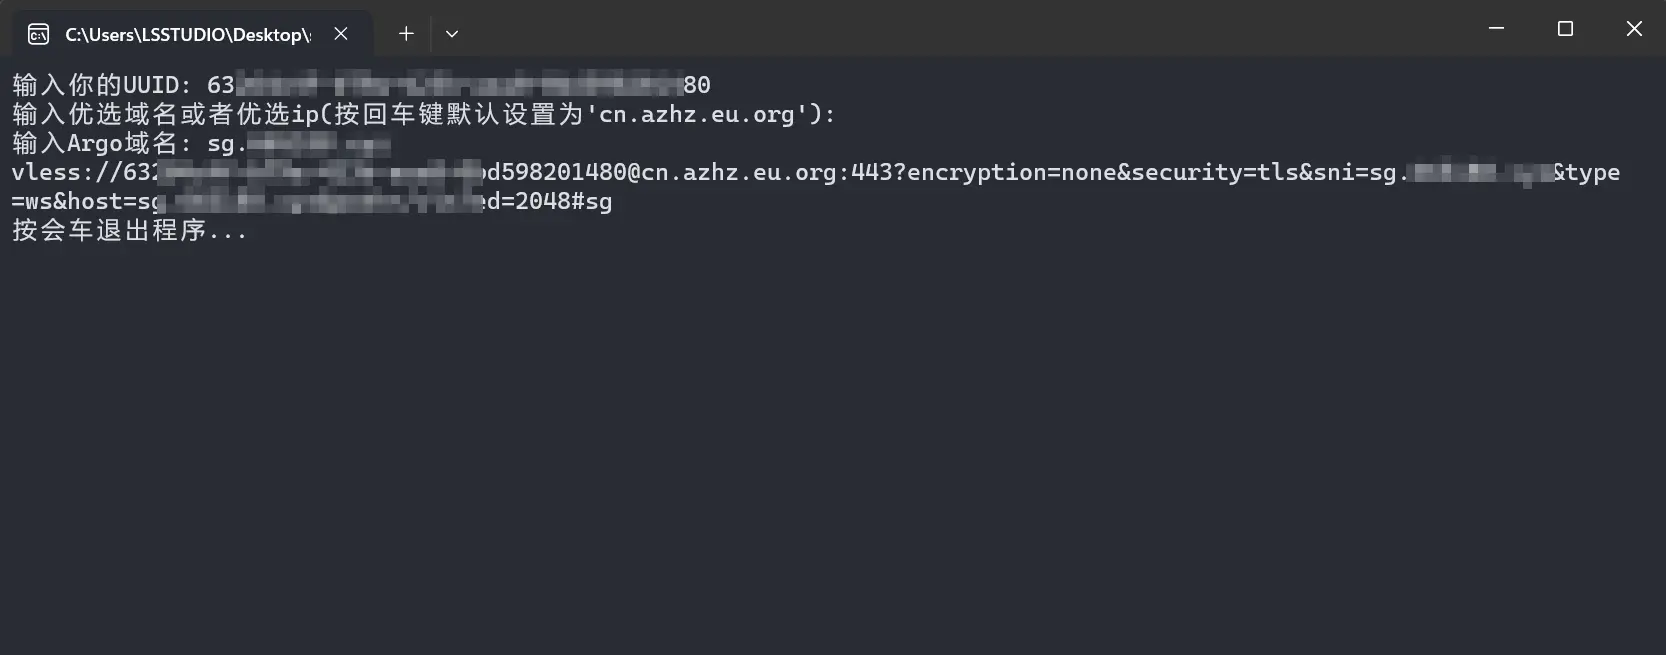The height and width of the screenshot is (655, 1666).
Task: Open a new tab with the plus icon
Action: 406,34
